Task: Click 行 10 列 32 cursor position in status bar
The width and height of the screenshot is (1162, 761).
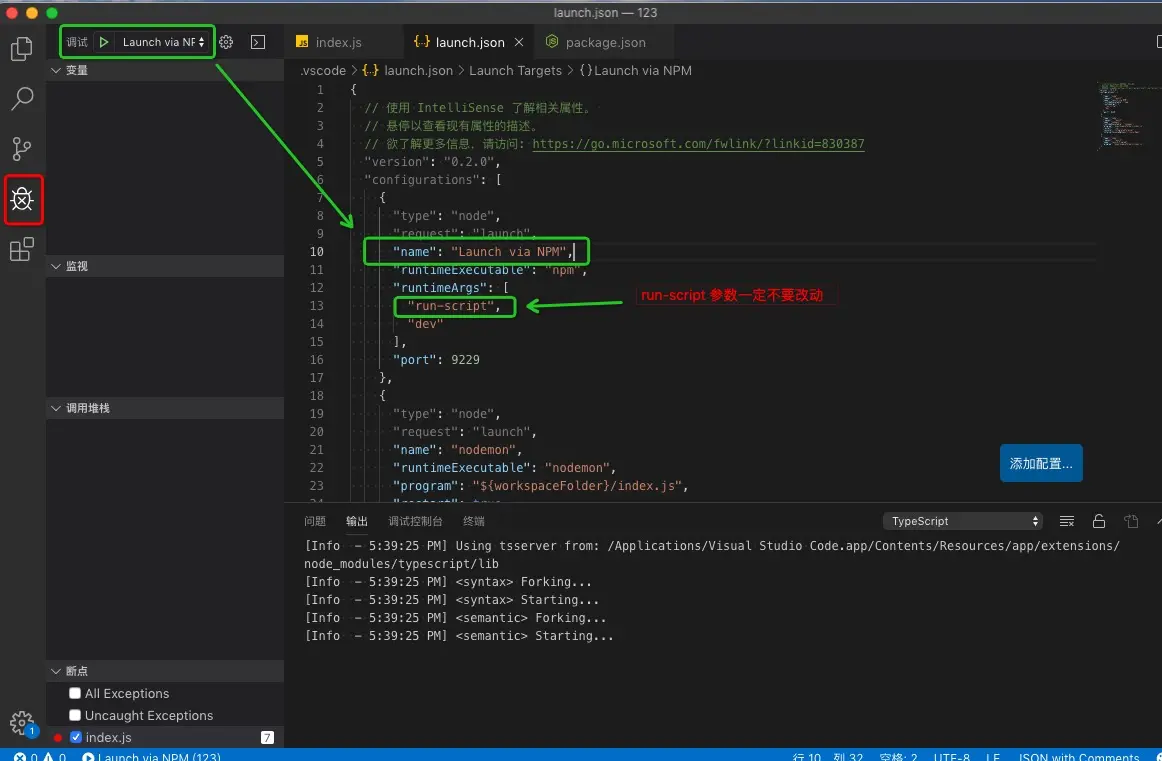Action: (x=828, y=757)
